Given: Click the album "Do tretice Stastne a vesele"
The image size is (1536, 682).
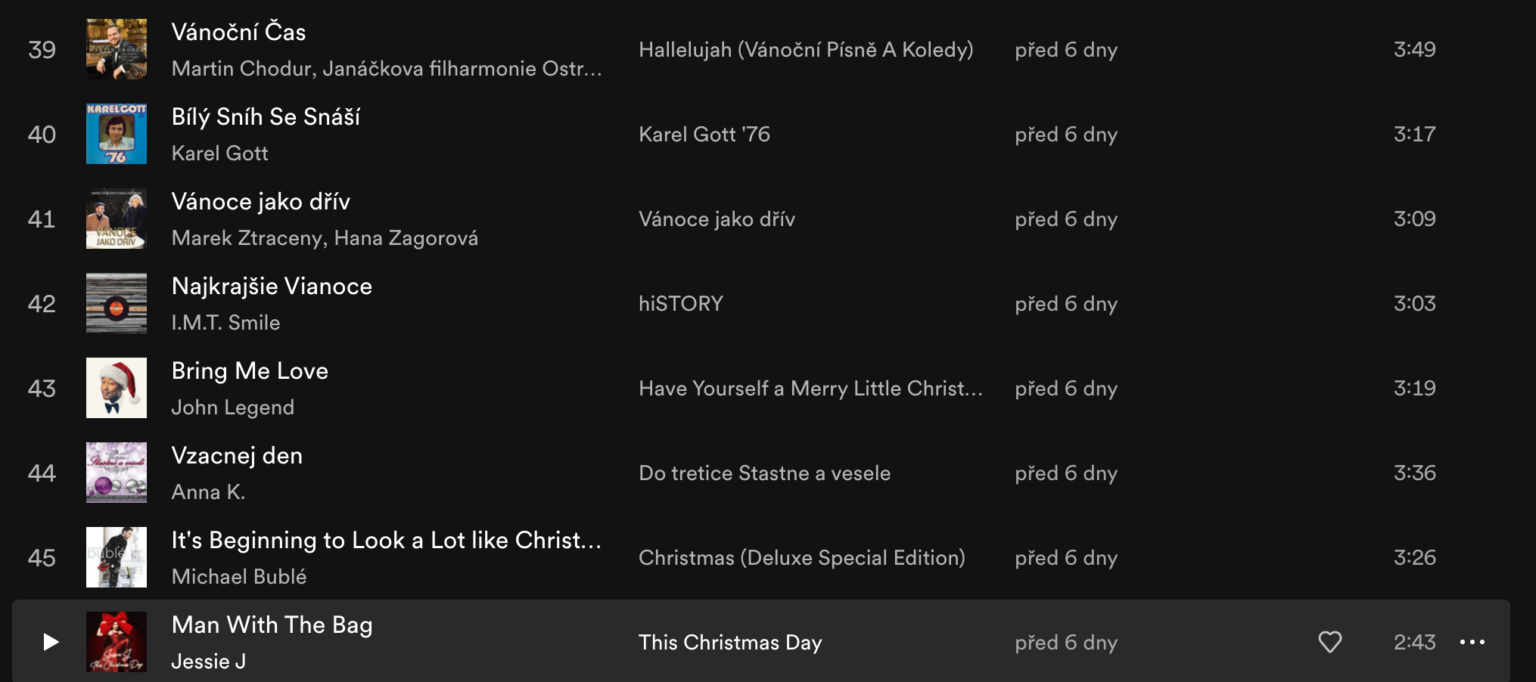Looking at the screenshot, I should tap(765, 473).
